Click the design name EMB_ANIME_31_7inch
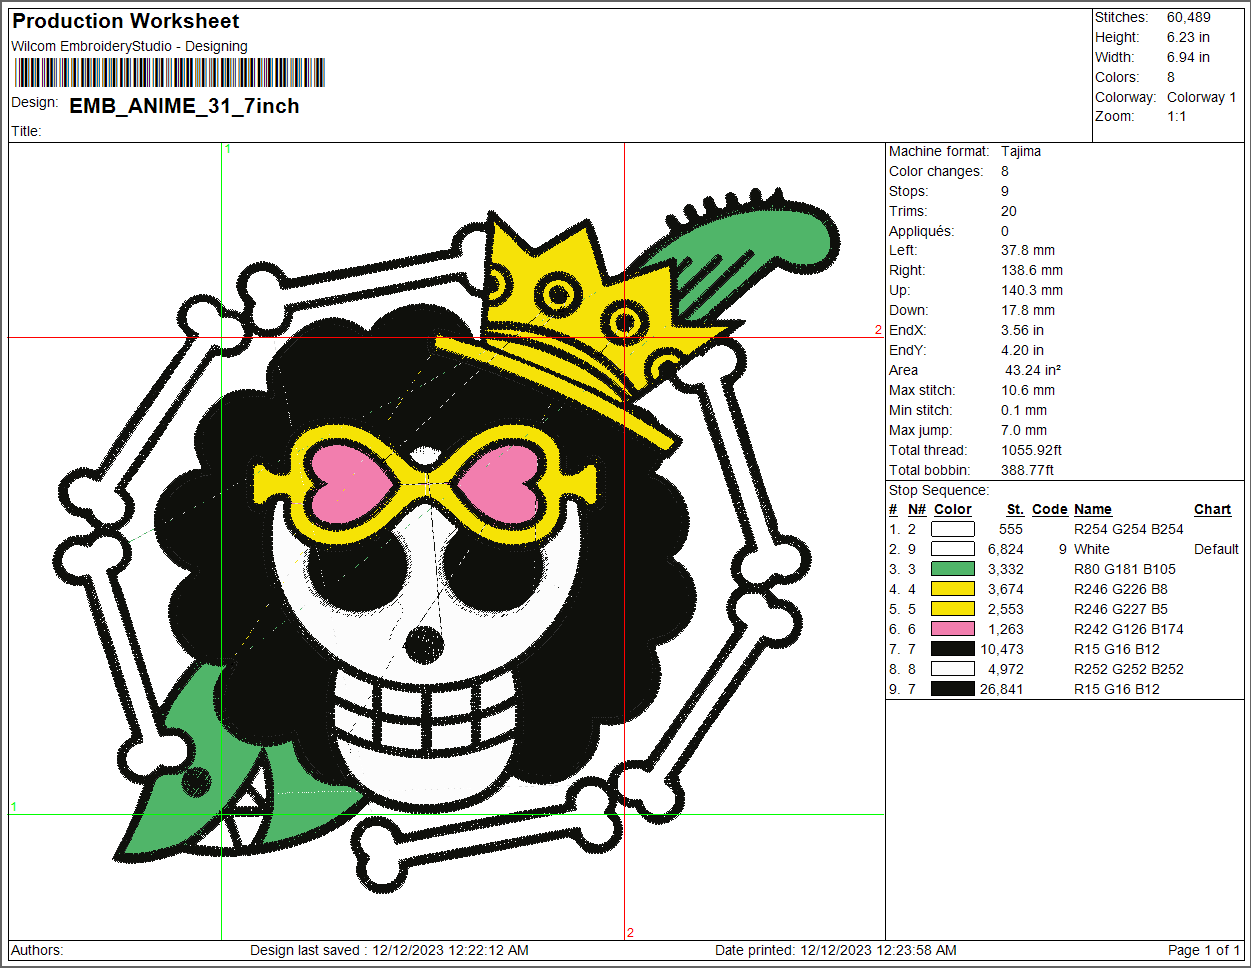 point(184,106)
